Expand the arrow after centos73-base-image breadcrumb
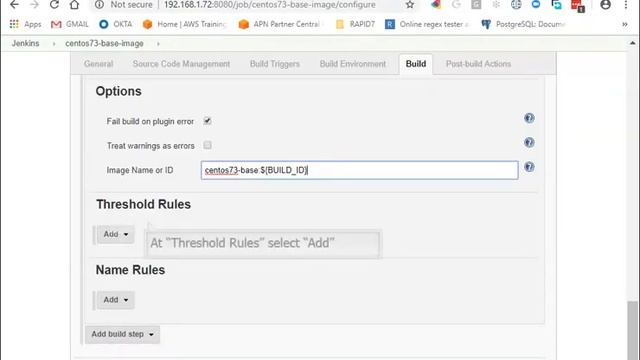Viewport: 640px width, 360px height. pos(158,44)
